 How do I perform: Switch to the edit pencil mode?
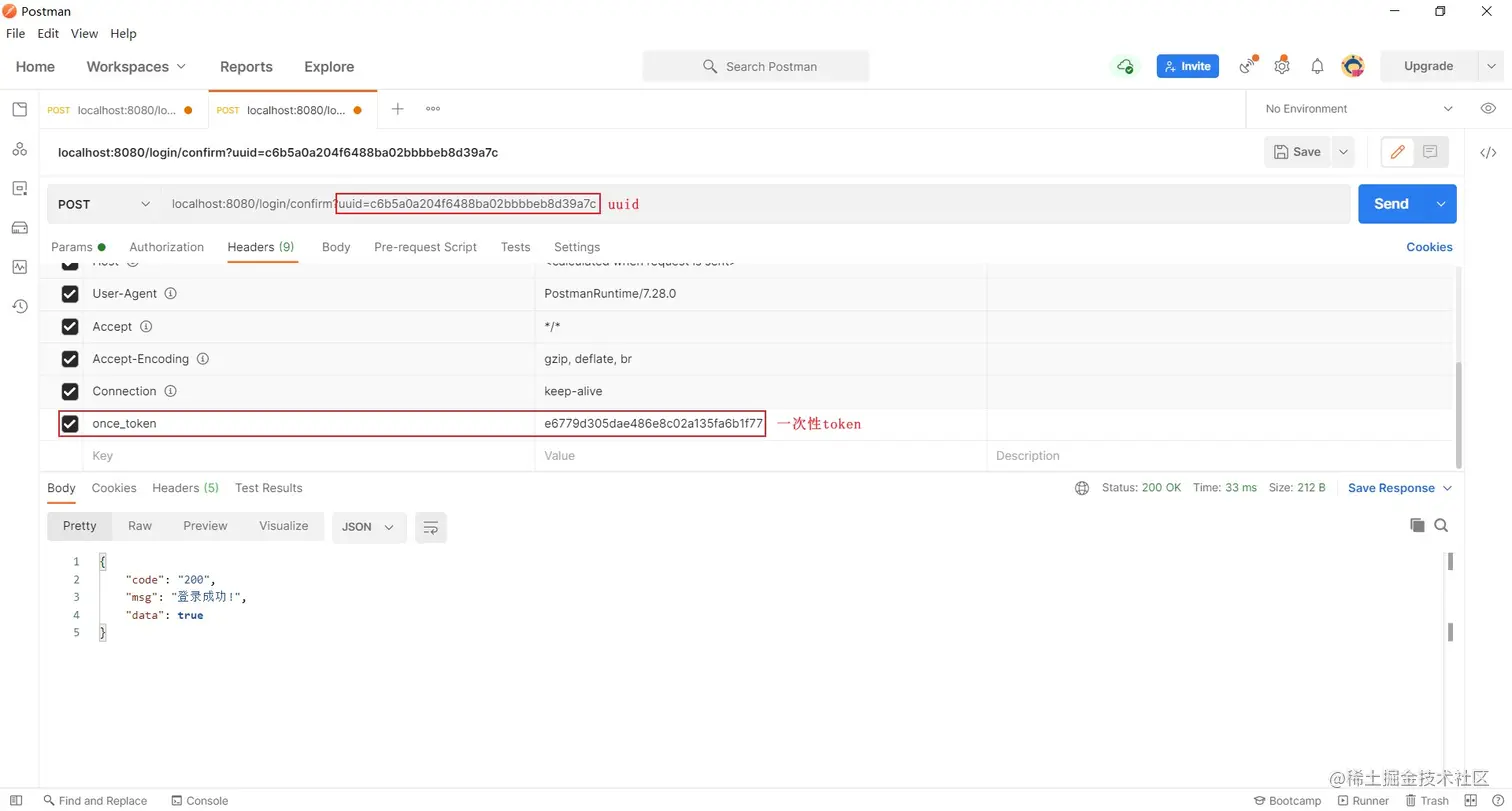pos(1397,152)
